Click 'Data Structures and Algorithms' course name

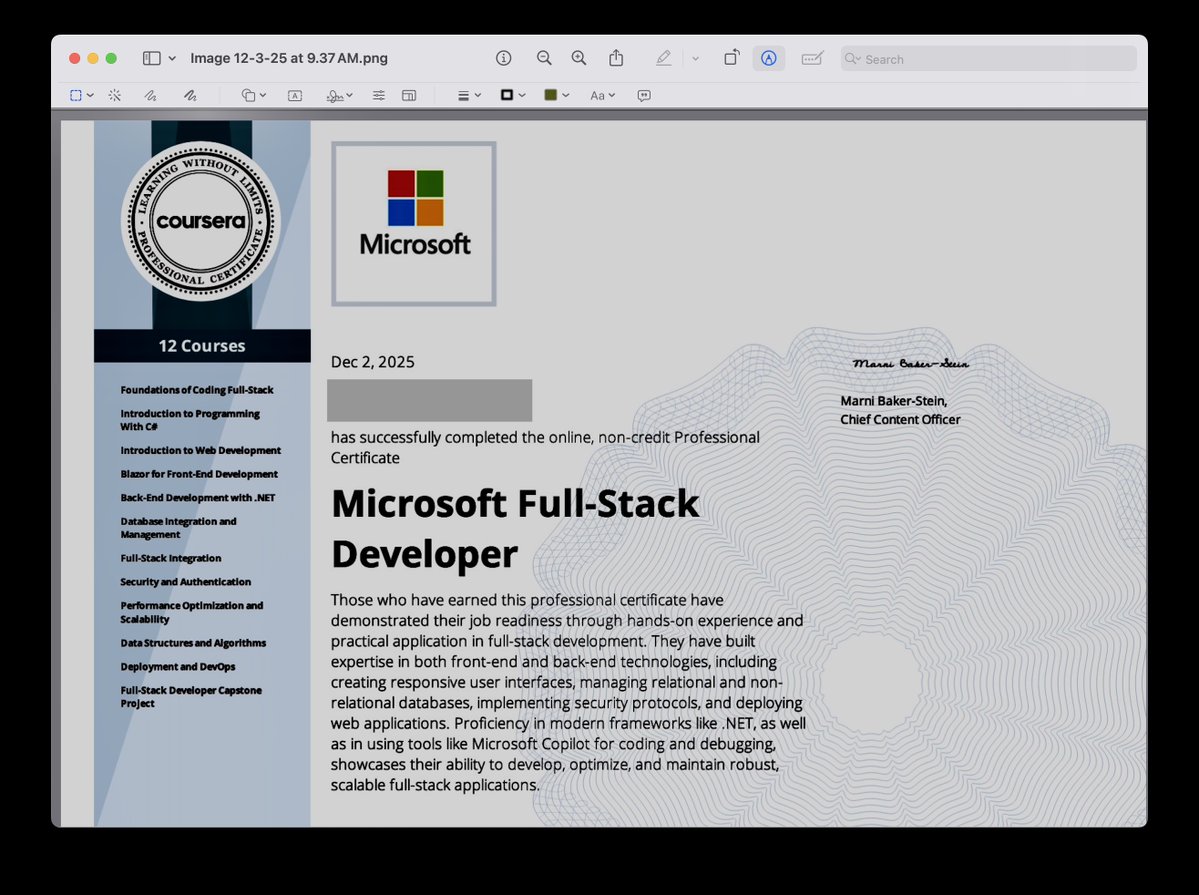tap(193, 643)
